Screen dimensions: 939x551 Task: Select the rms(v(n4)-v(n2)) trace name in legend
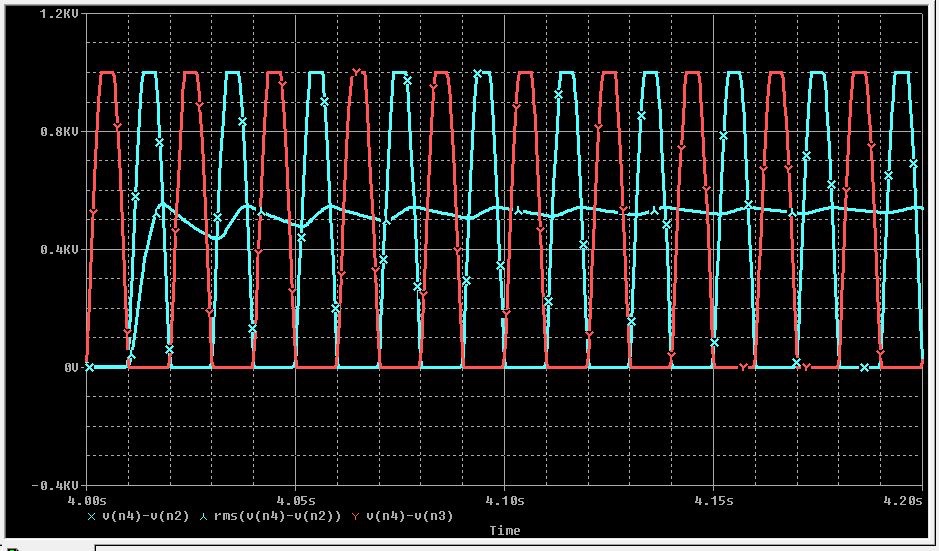coord(279,516)
